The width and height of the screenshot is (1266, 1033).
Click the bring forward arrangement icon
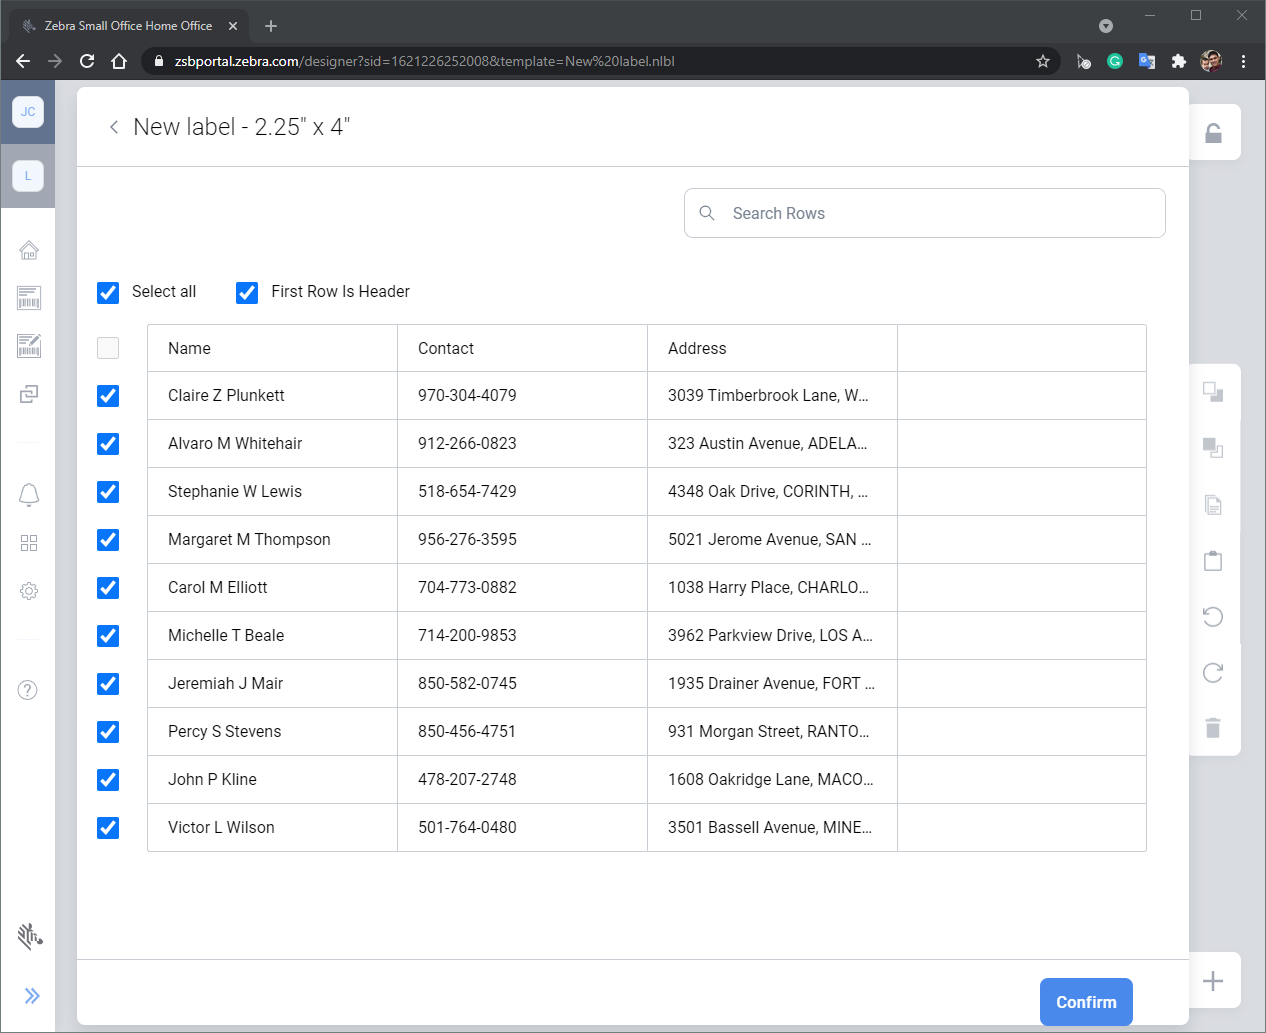pyautogui.click(x=1213, y=393)
